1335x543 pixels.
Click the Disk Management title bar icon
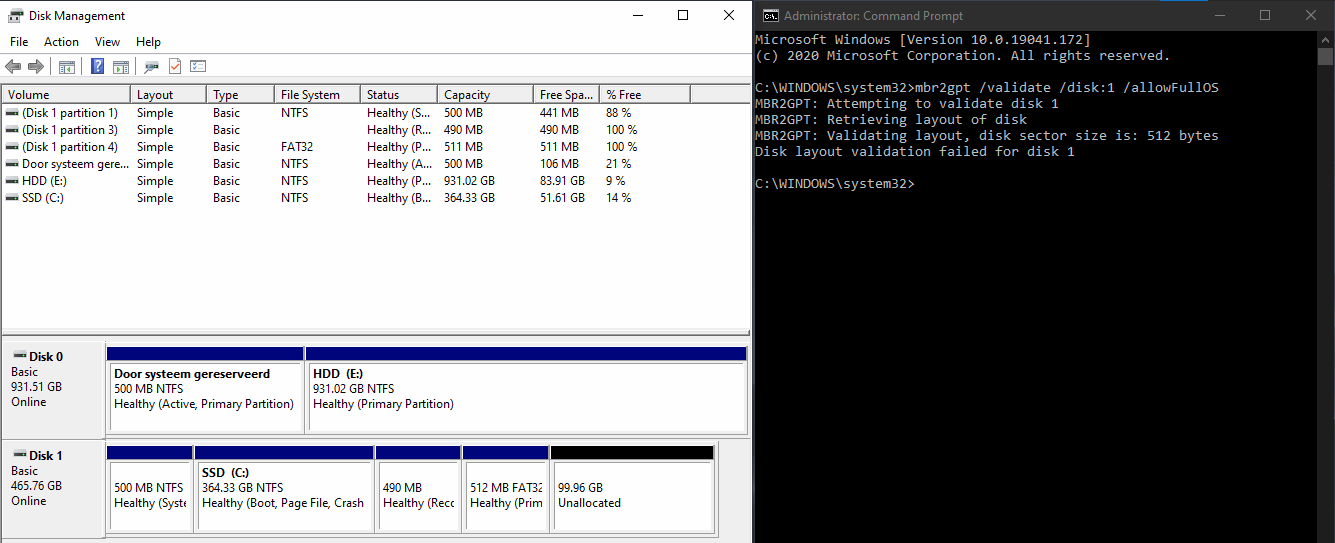coord(14,15)
